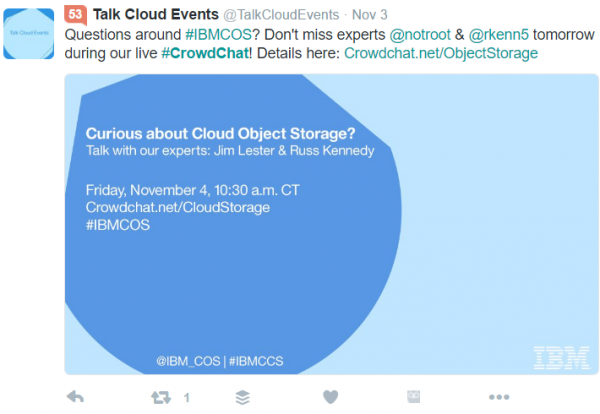
Task: Click the "Curious about Cloud Object Storage?" headline
Action: click(221, 132)
